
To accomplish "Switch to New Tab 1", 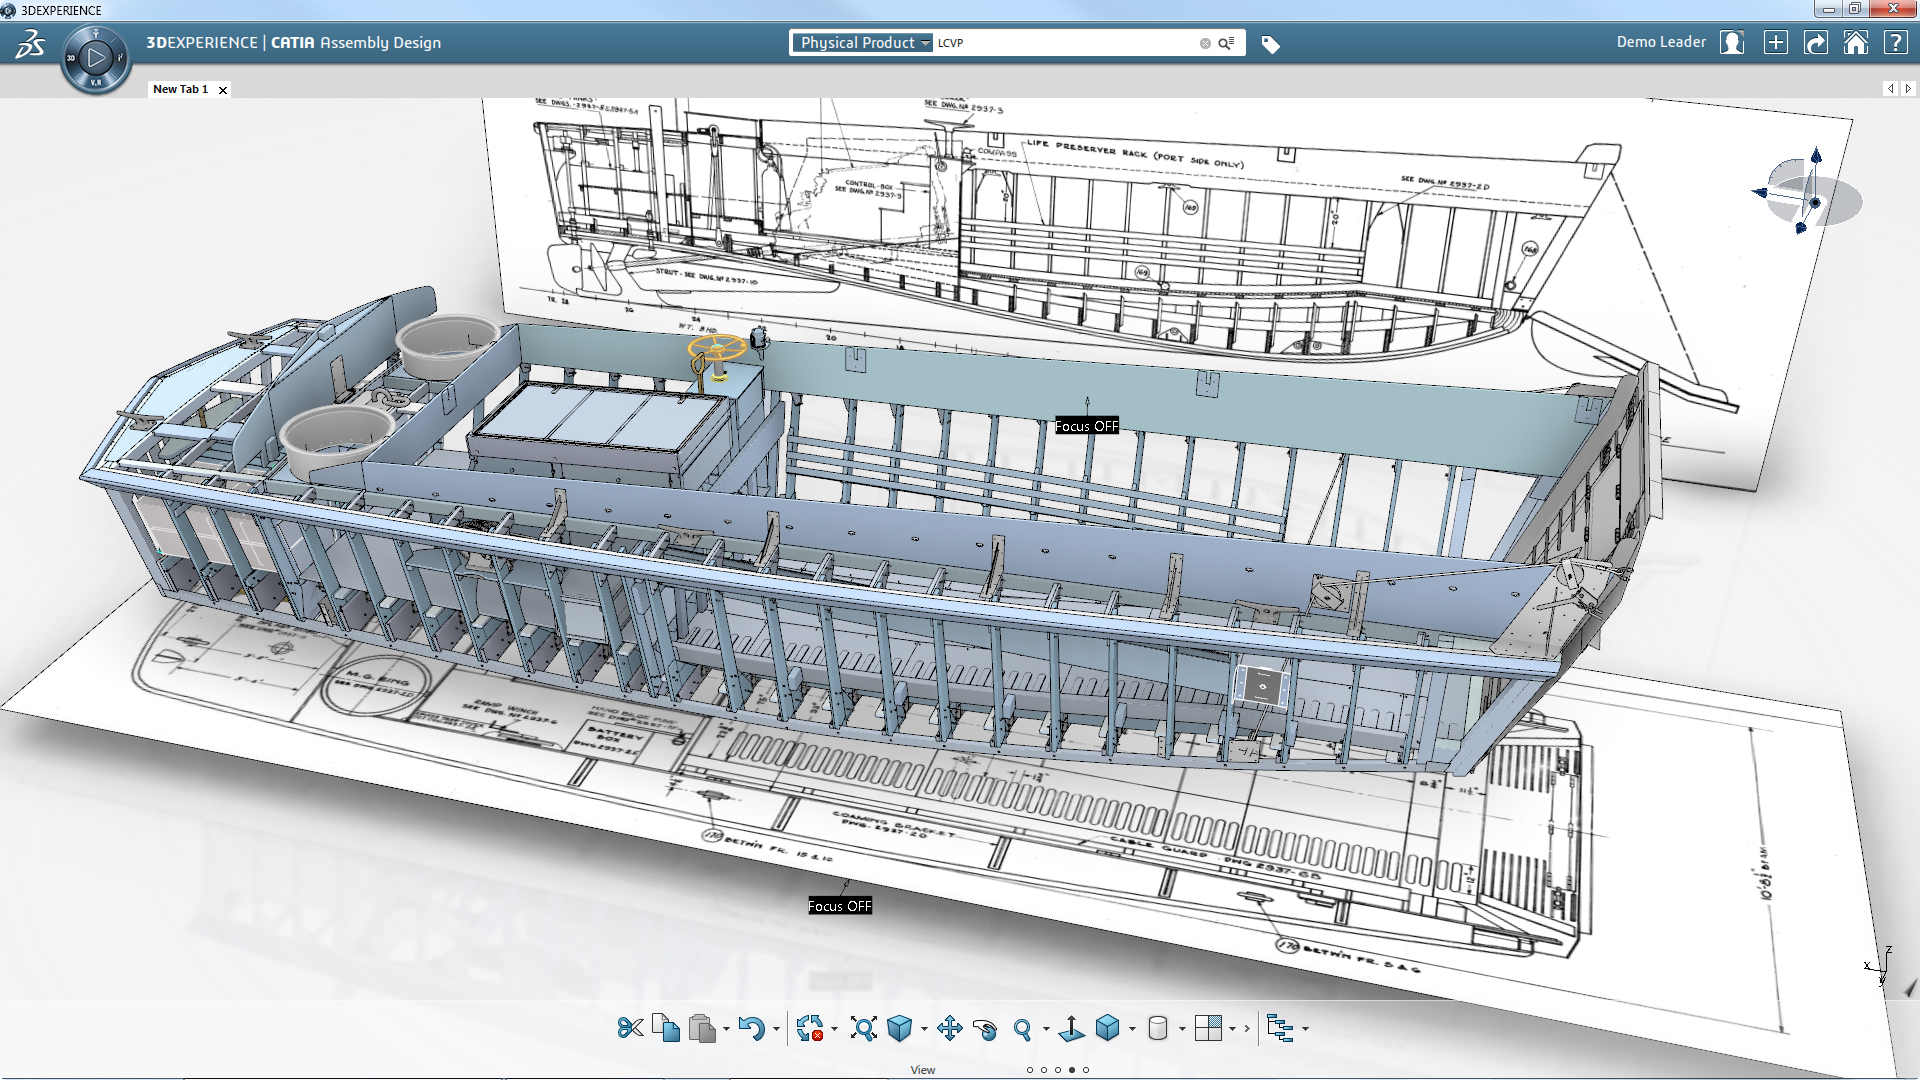I will coord(180,89).
